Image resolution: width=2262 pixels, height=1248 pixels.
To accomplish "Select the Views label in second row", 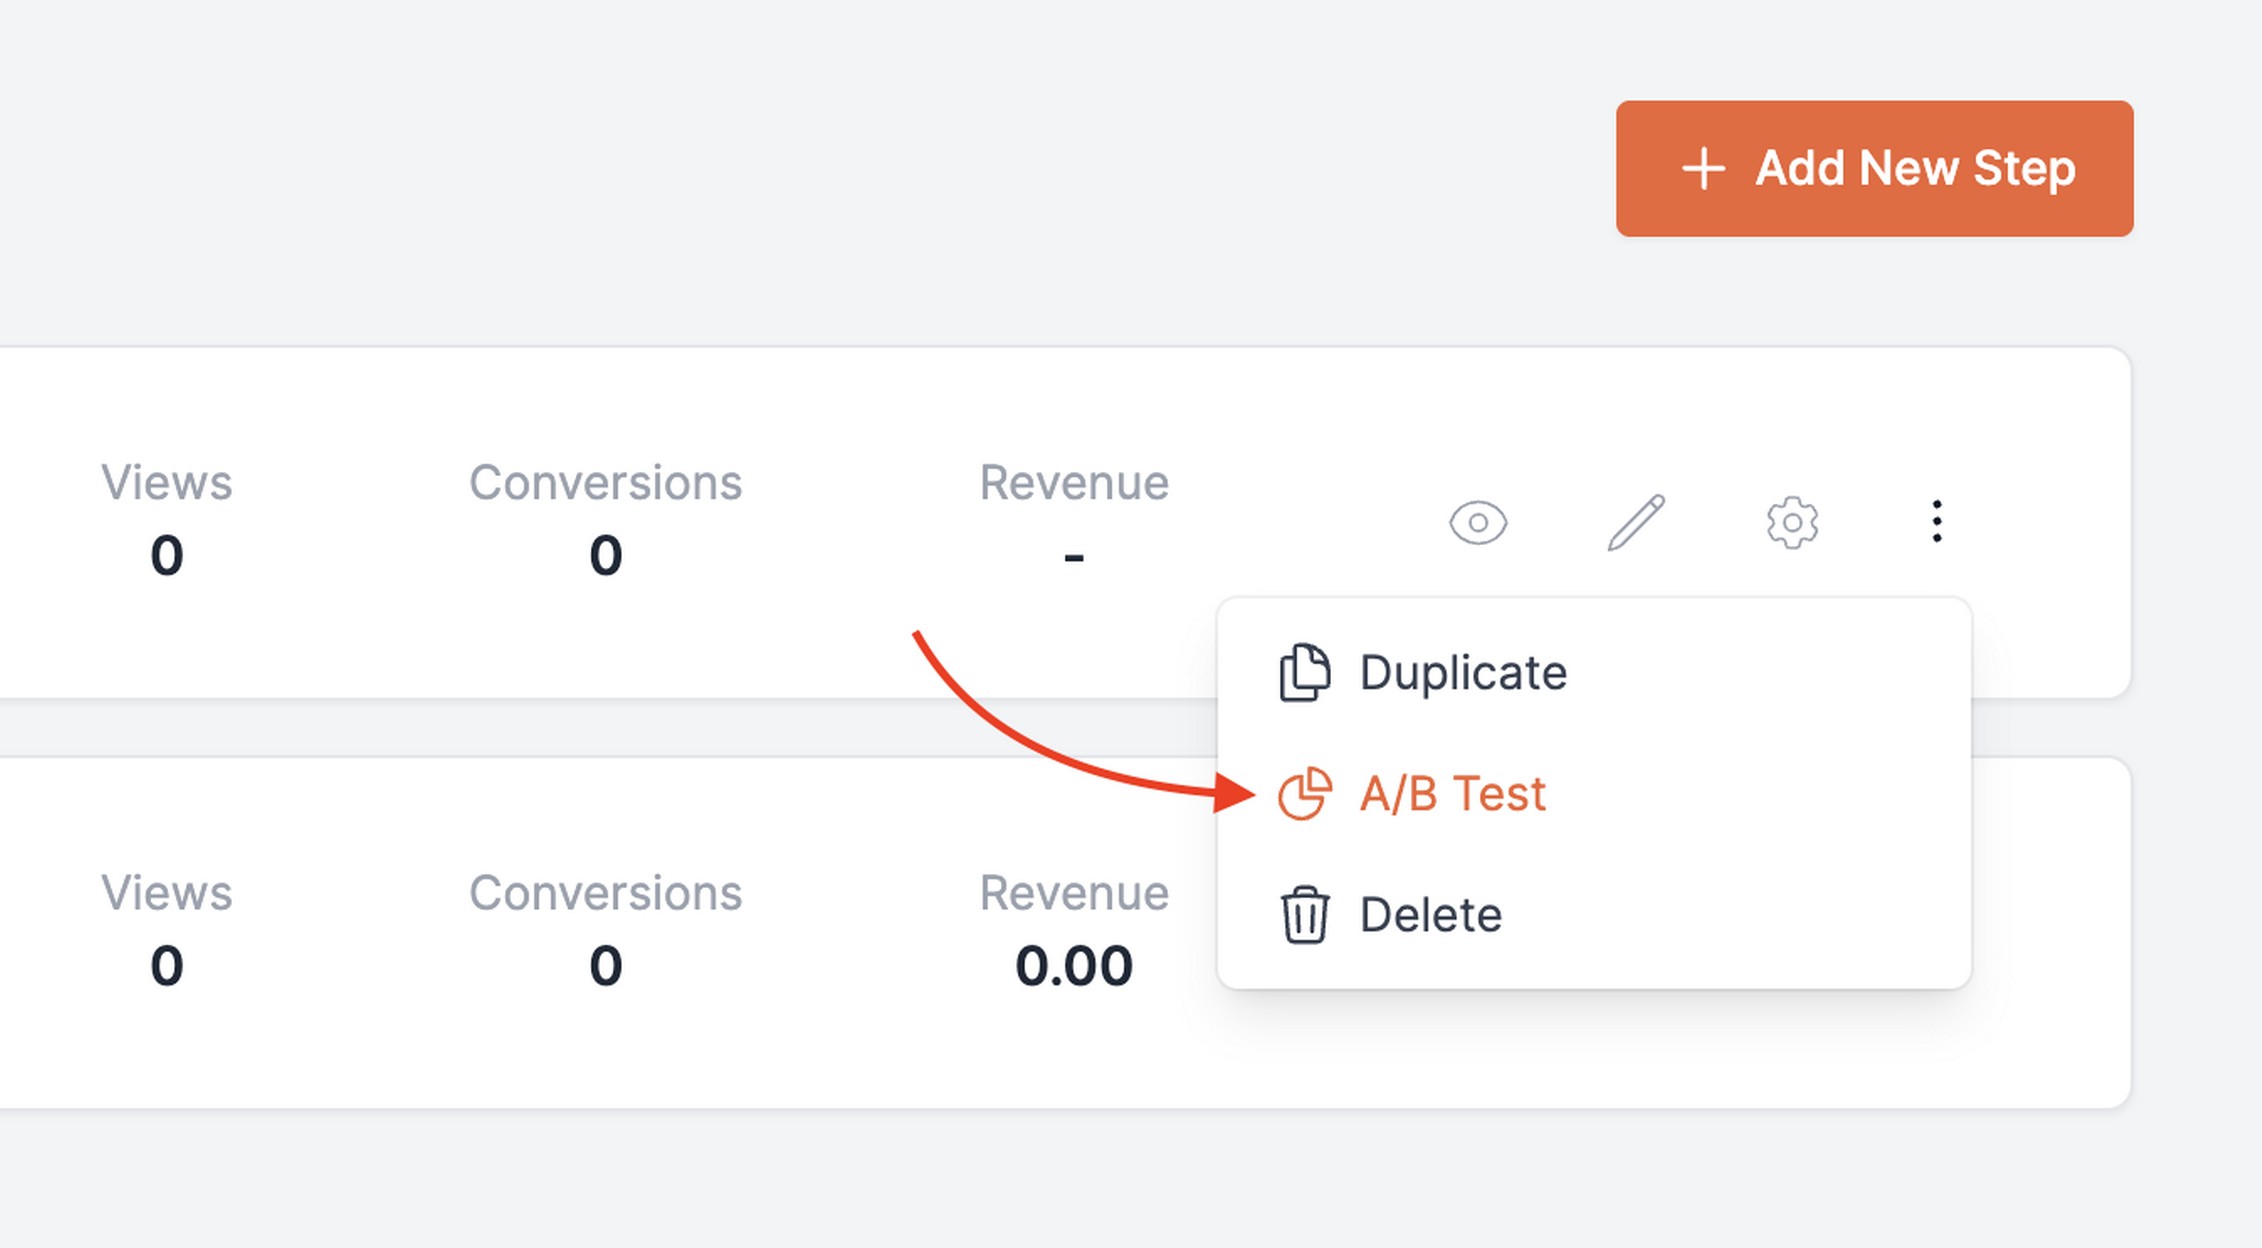I will (x=166, y=893).
